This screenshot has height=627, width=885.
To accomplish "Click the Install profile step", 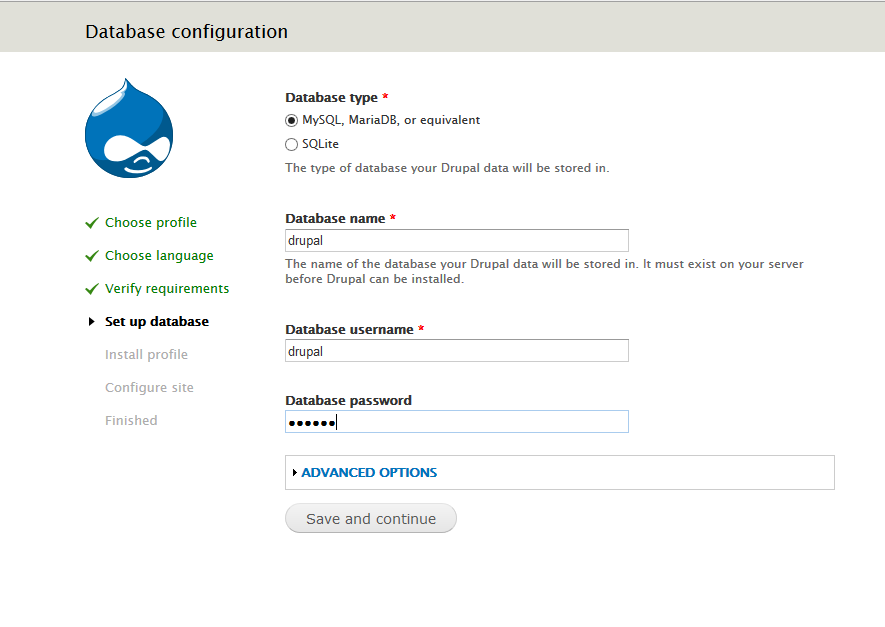I will pyautogui.click(x=146, y=354).
